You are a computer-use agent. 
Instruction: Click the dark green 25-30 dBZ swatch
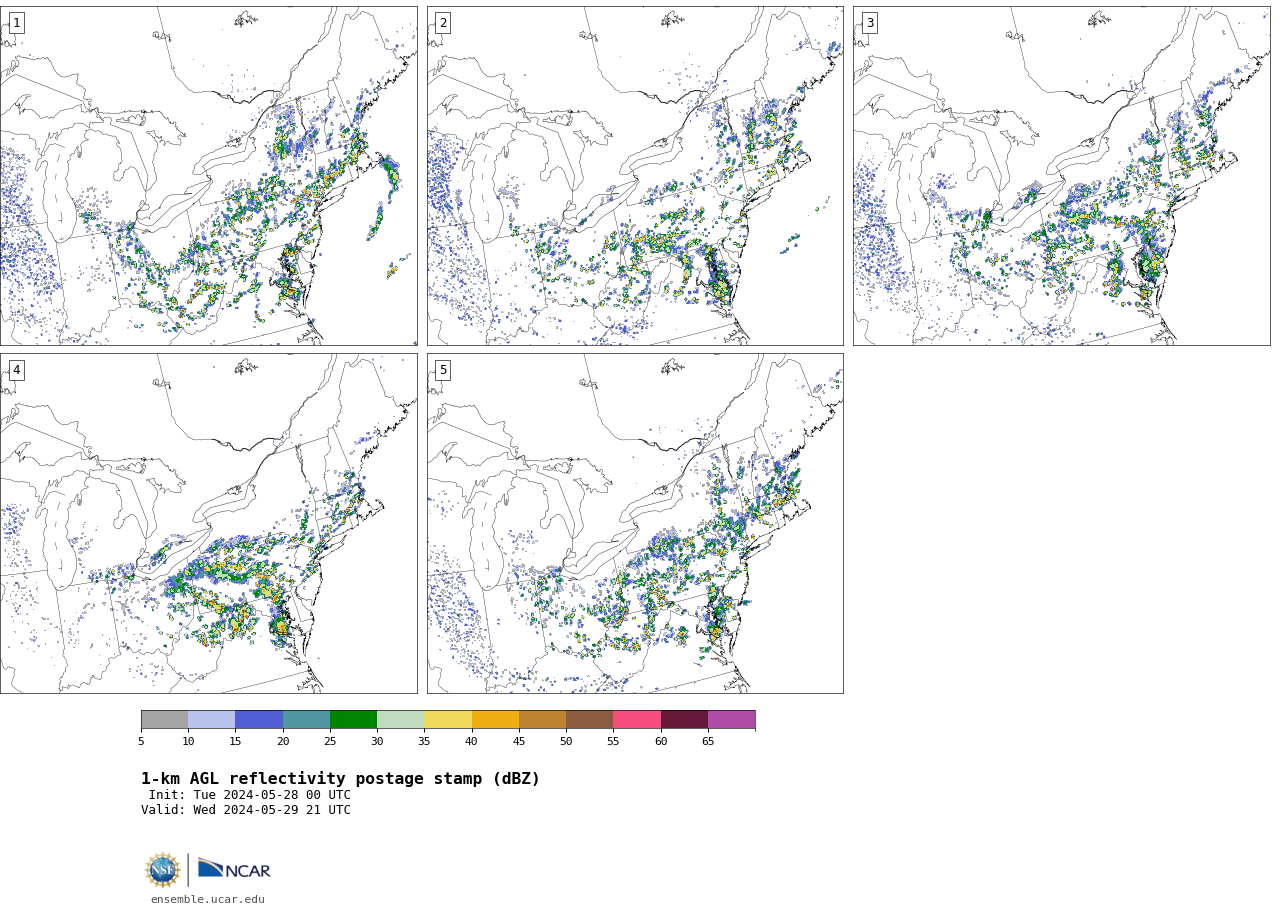pyautogui.click(x=353, y=720)
